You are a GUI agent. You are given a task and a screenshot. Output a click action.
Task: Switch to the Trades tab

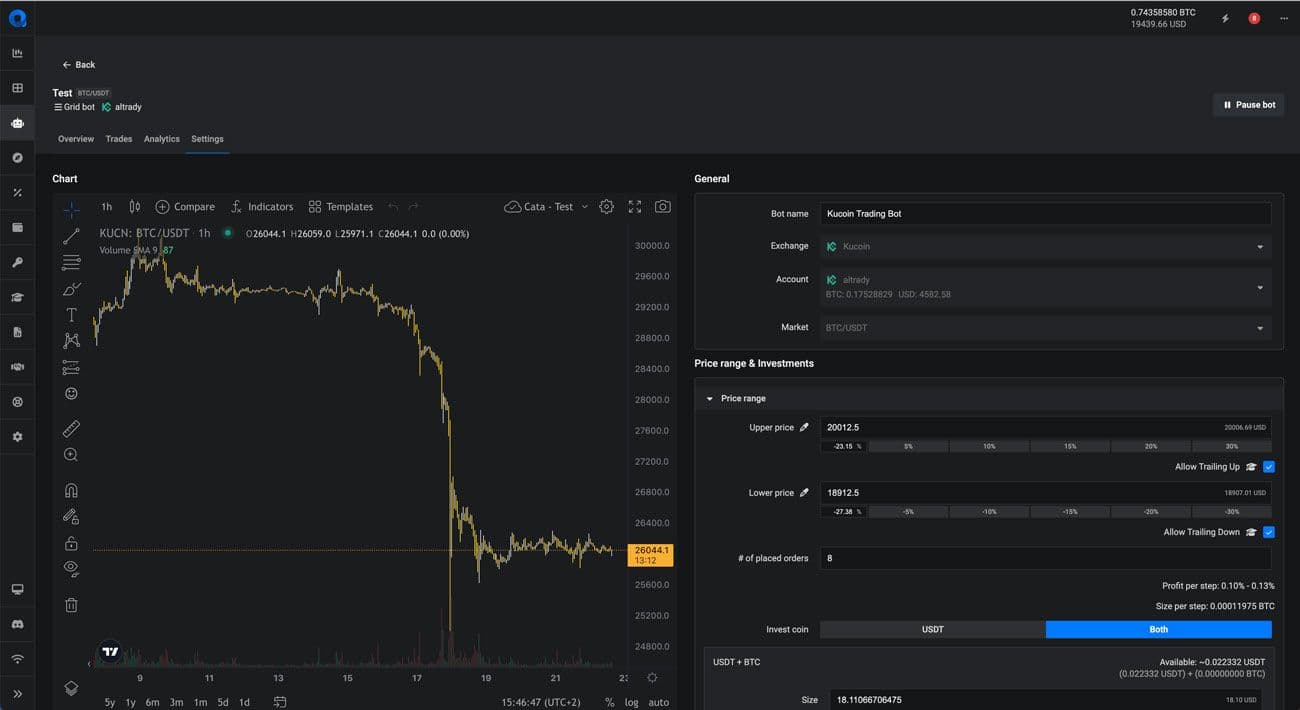[x=119, y=139]
